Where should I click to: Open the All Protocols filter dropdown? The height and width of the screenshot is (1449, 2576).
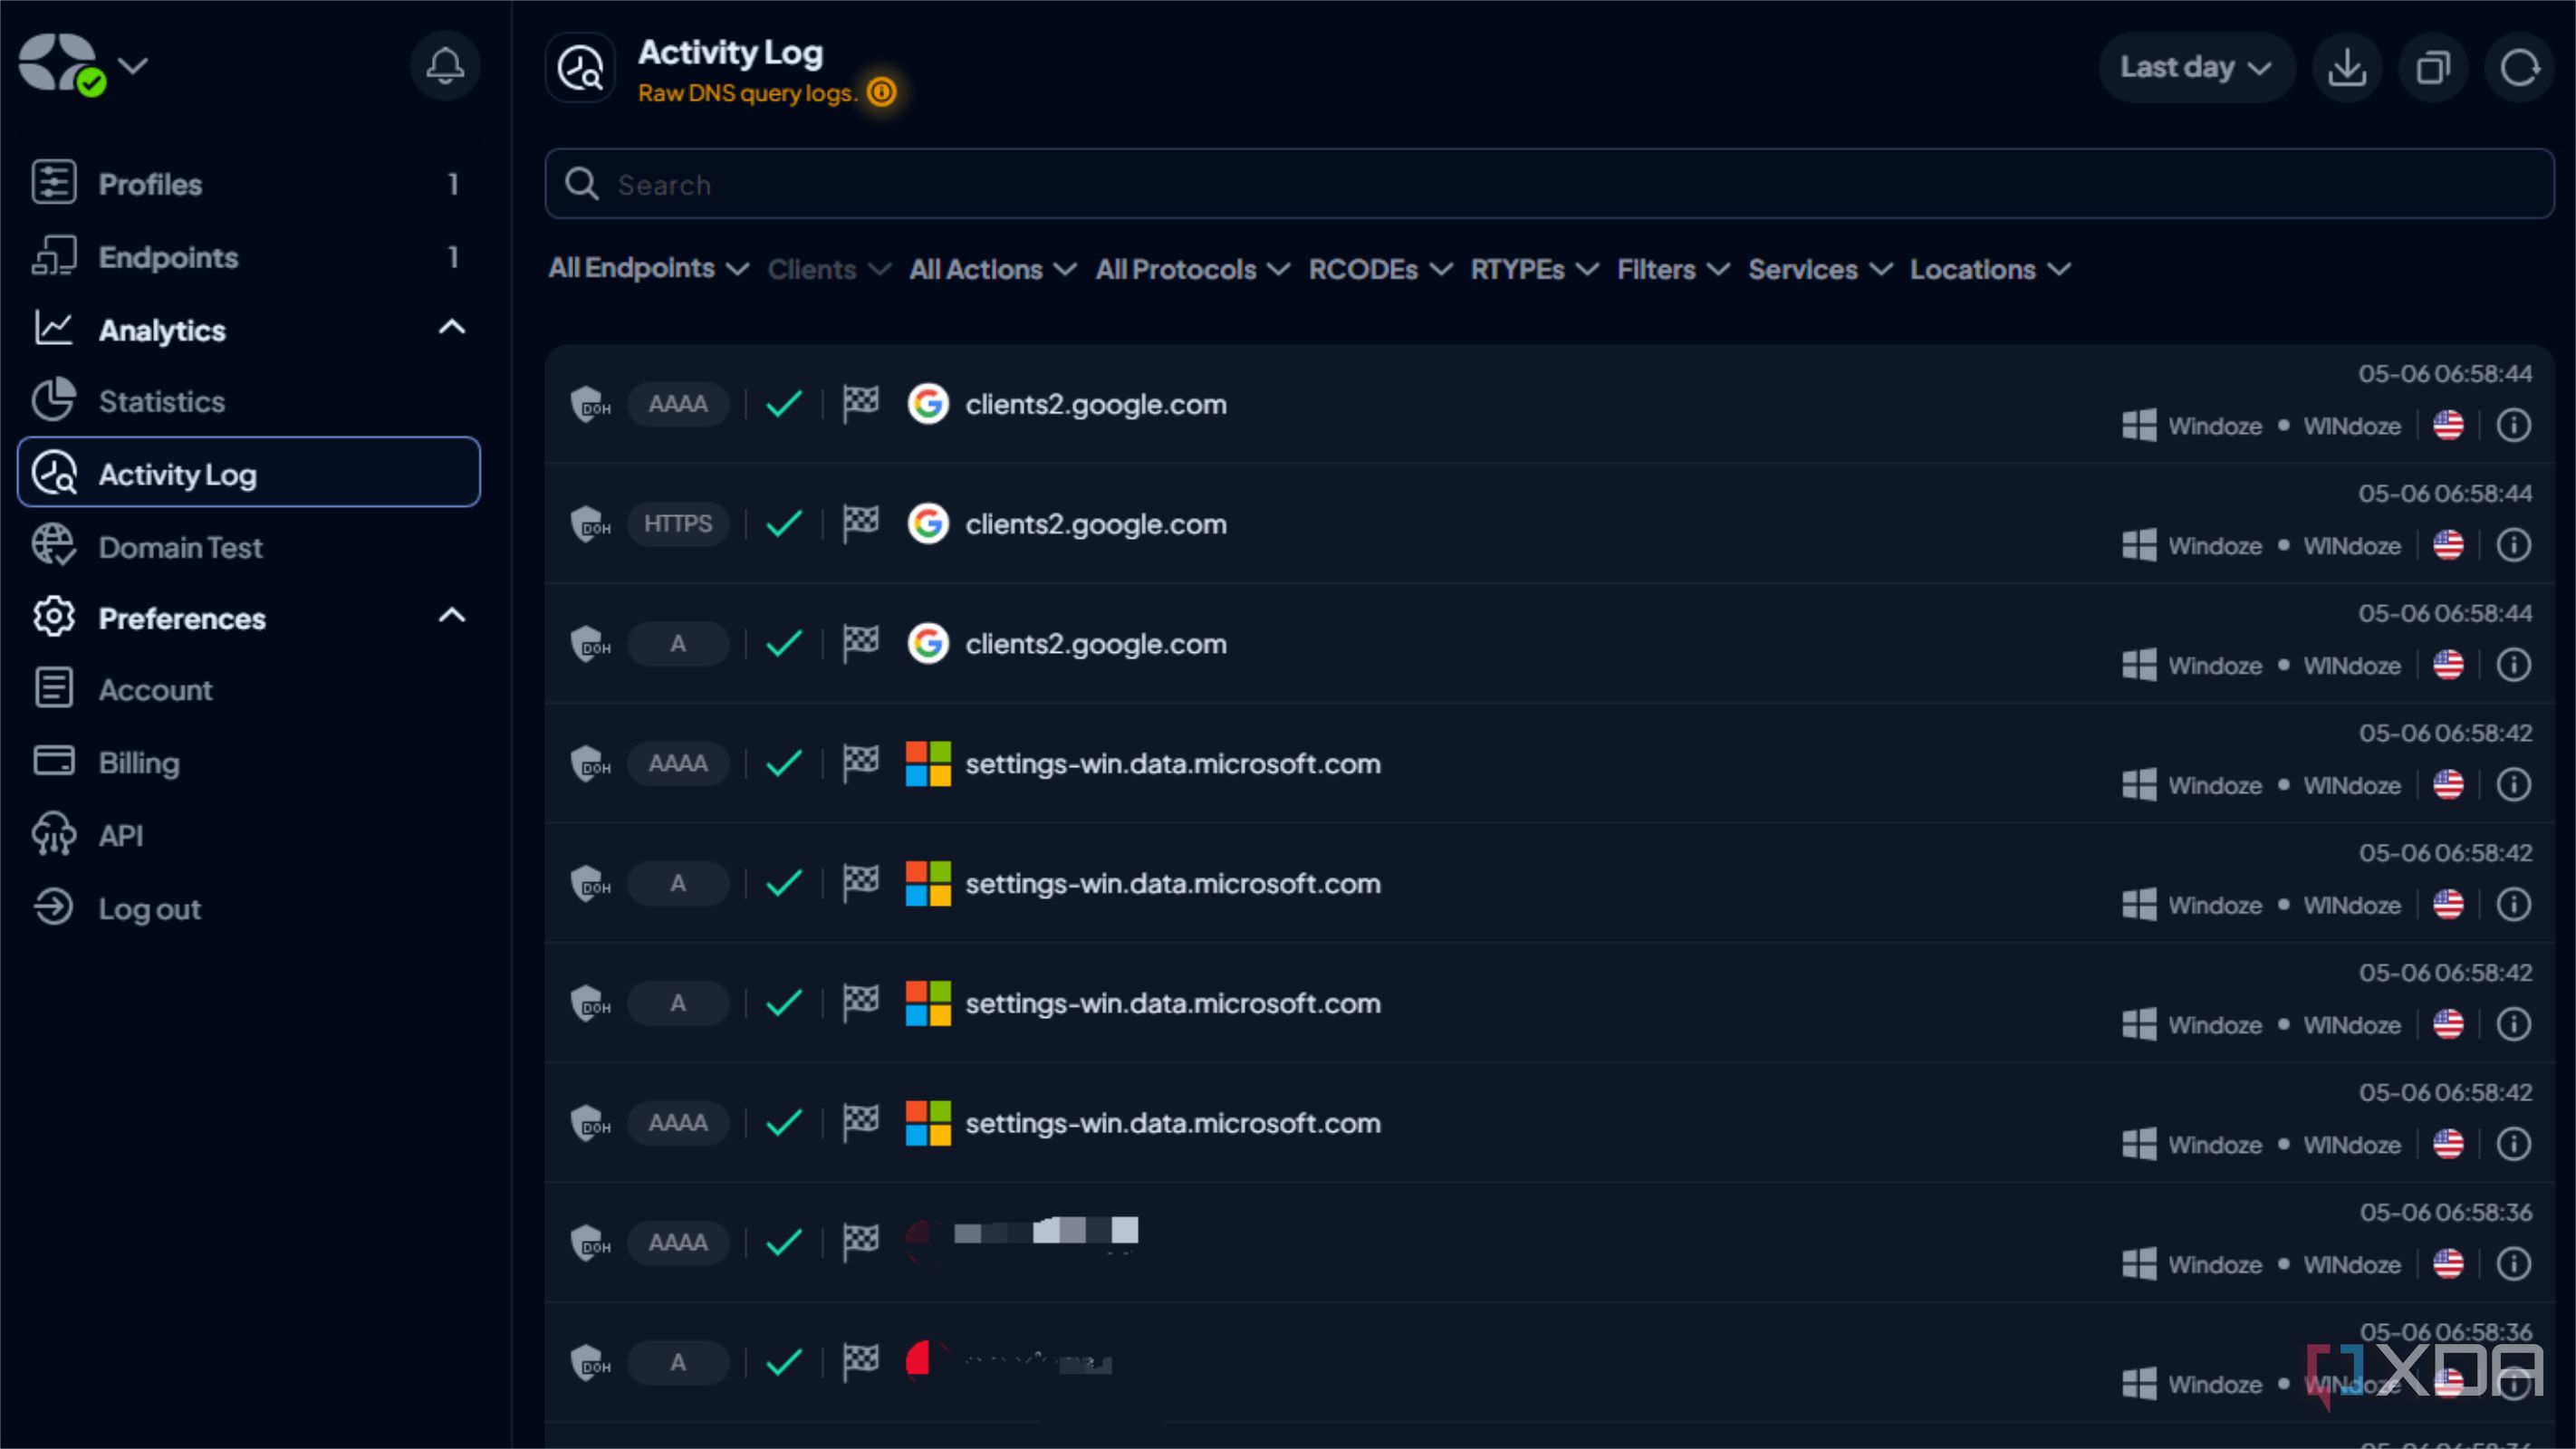click(x=1193, y=269)
